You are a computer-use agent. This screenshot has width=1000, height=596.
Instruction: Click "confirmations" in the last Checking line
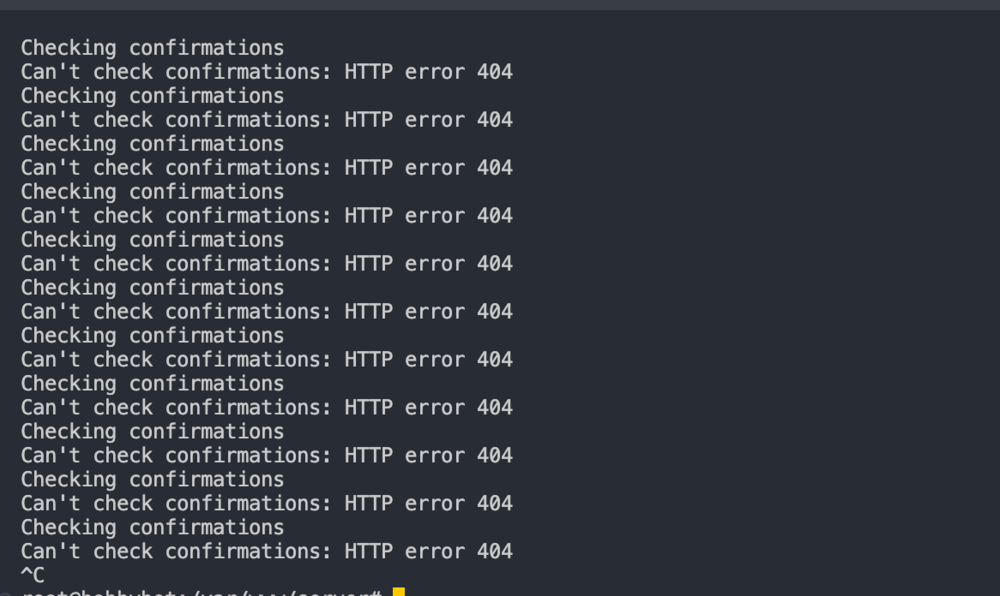pyautogui.click(x=206, y=527)
